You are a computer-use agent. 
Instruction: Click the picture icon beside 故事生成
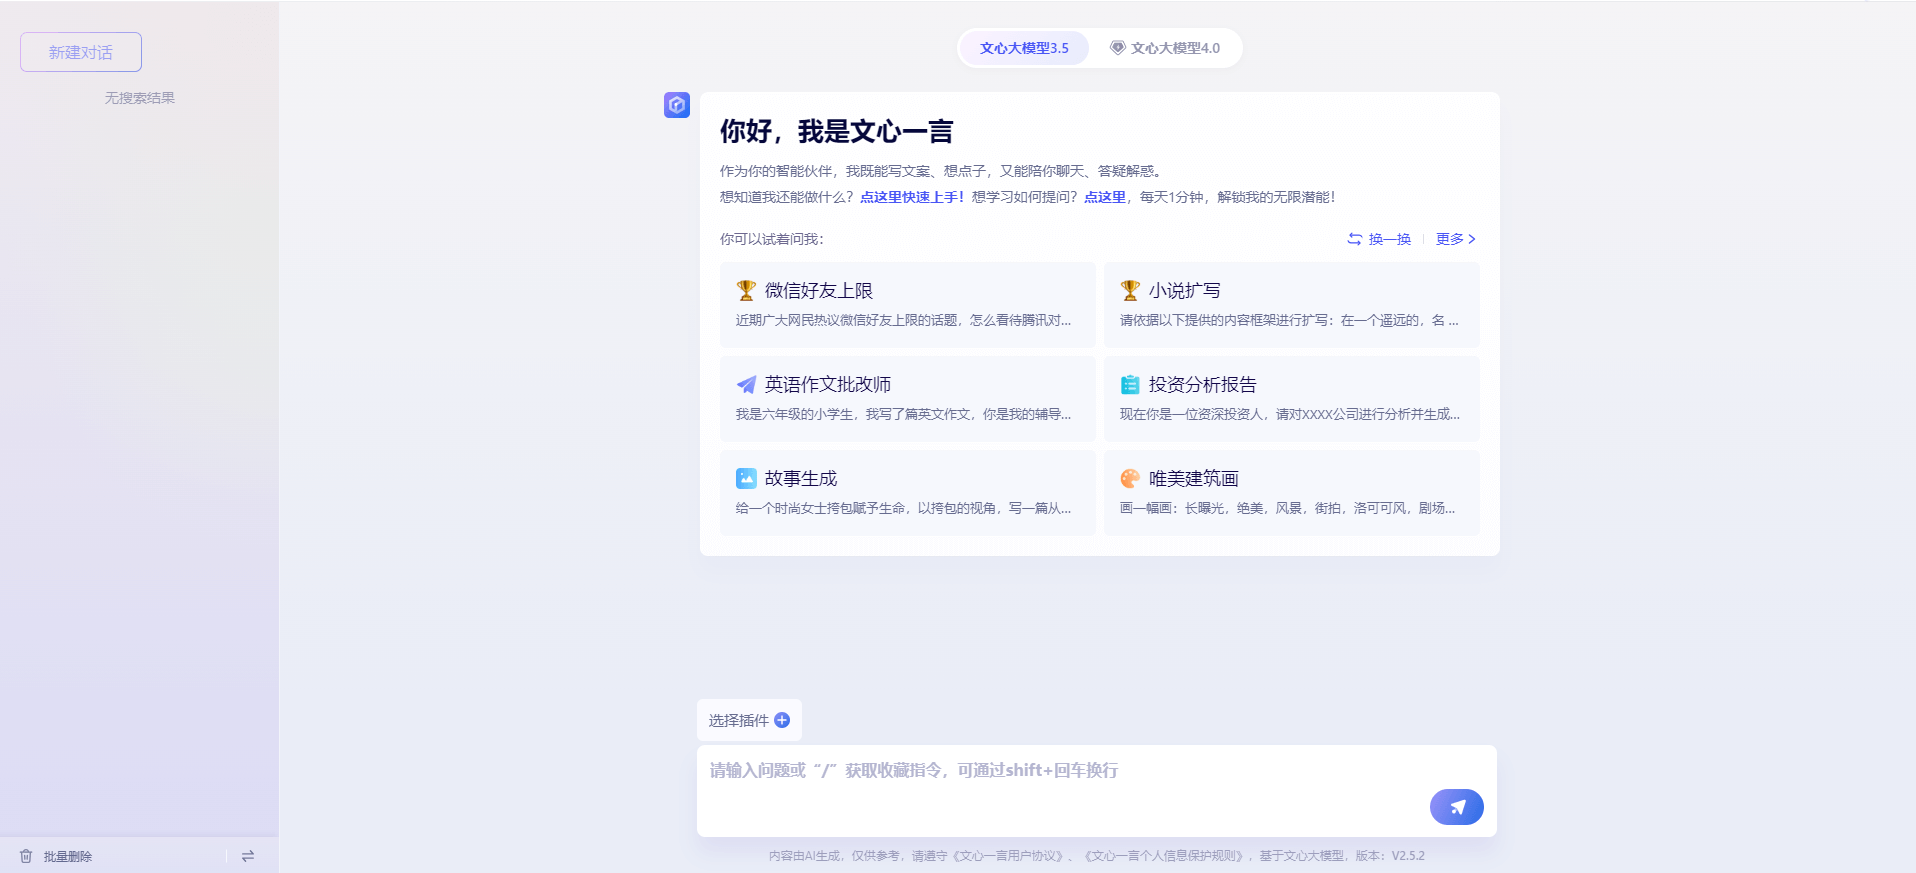746,479
